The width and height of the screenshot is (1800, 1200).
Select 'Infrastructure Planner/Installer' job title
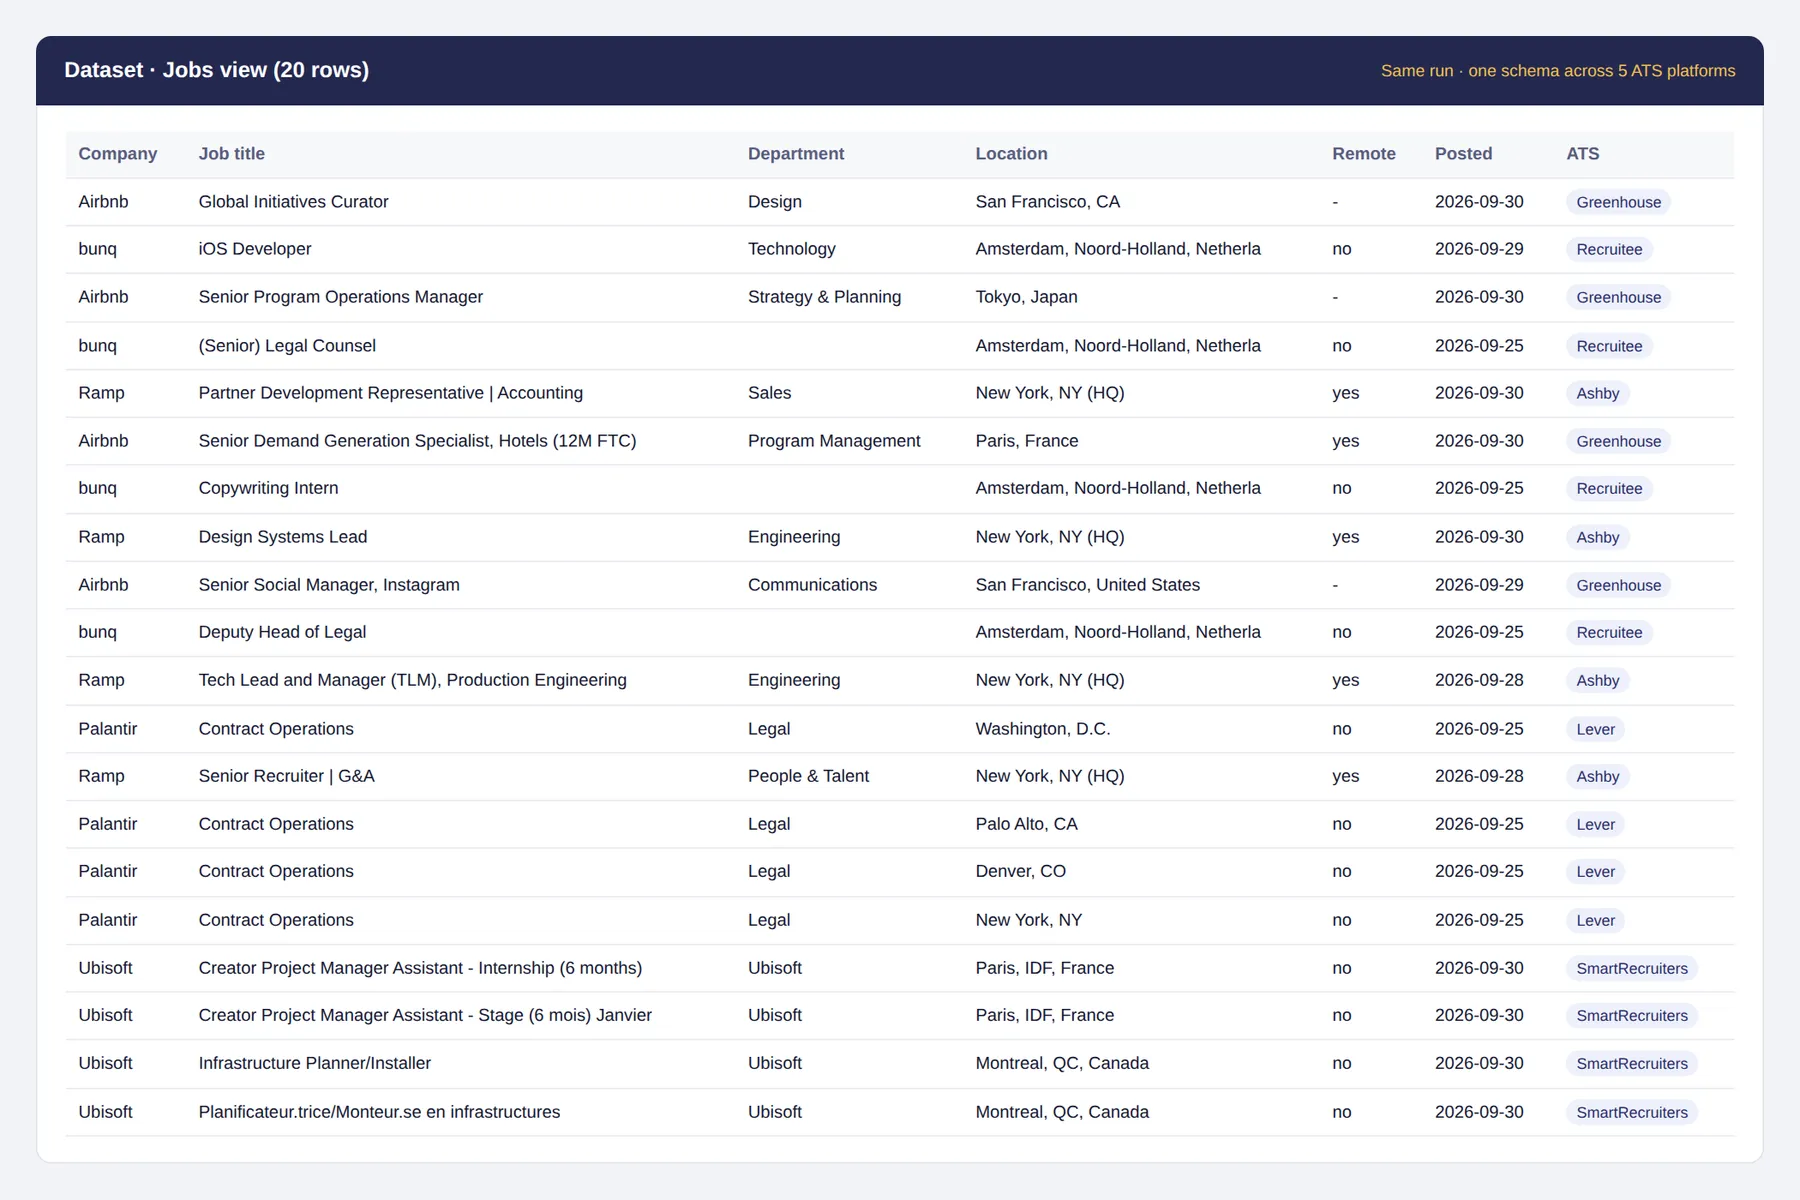pos(315,1063)
